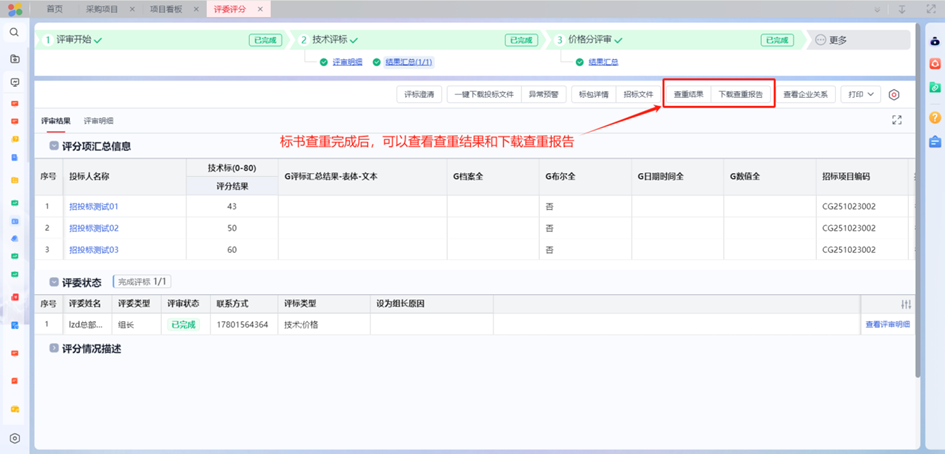Open settings gear at sidebar bottom
This screenshot has width=945, height=454.
point(15,438)
